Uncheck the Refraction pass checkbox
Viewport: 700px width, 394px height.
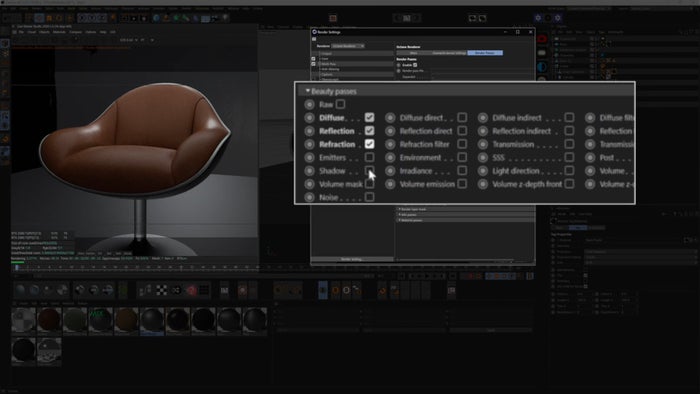pyautogui.click(x=369, y=144)
